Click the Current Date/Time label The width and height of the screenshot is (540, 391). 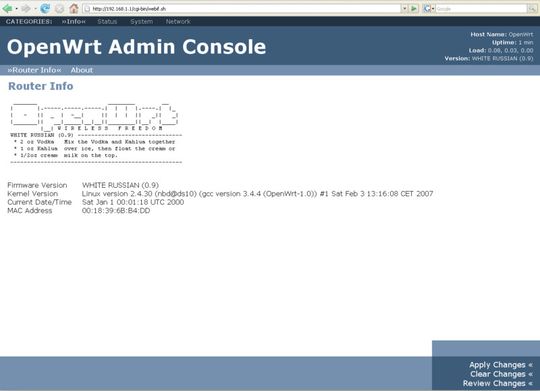coord(40,202)
